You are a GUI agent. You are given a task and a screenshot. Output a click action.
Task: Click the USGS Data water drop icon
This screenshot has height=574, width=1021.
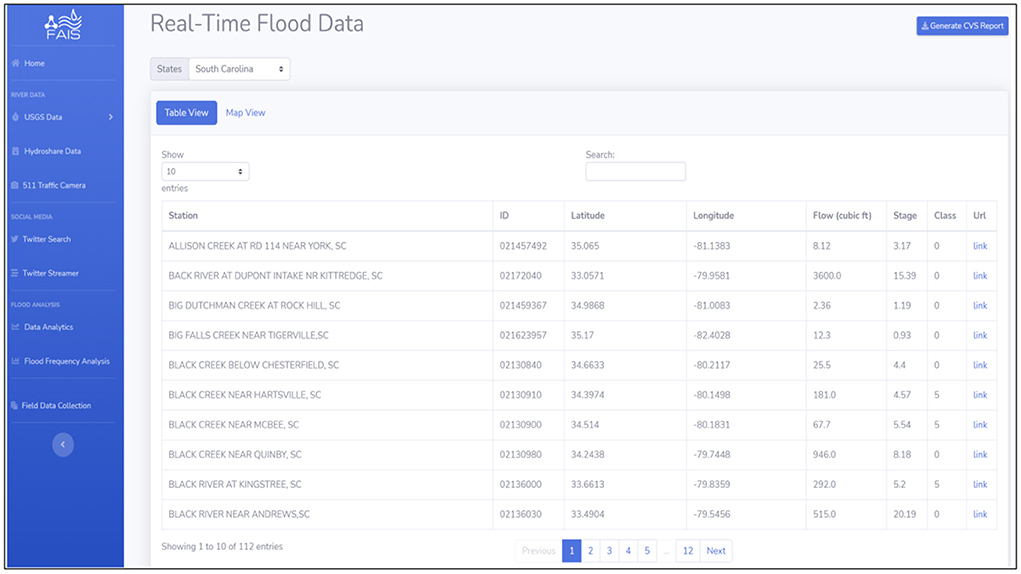coord(16,117)
